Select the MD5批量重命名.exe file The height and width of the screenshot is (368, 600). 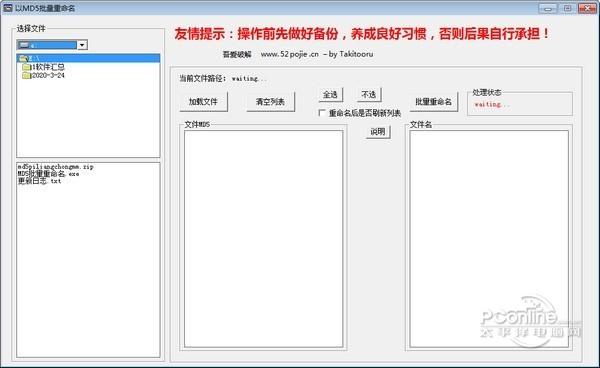click(48, 174)
